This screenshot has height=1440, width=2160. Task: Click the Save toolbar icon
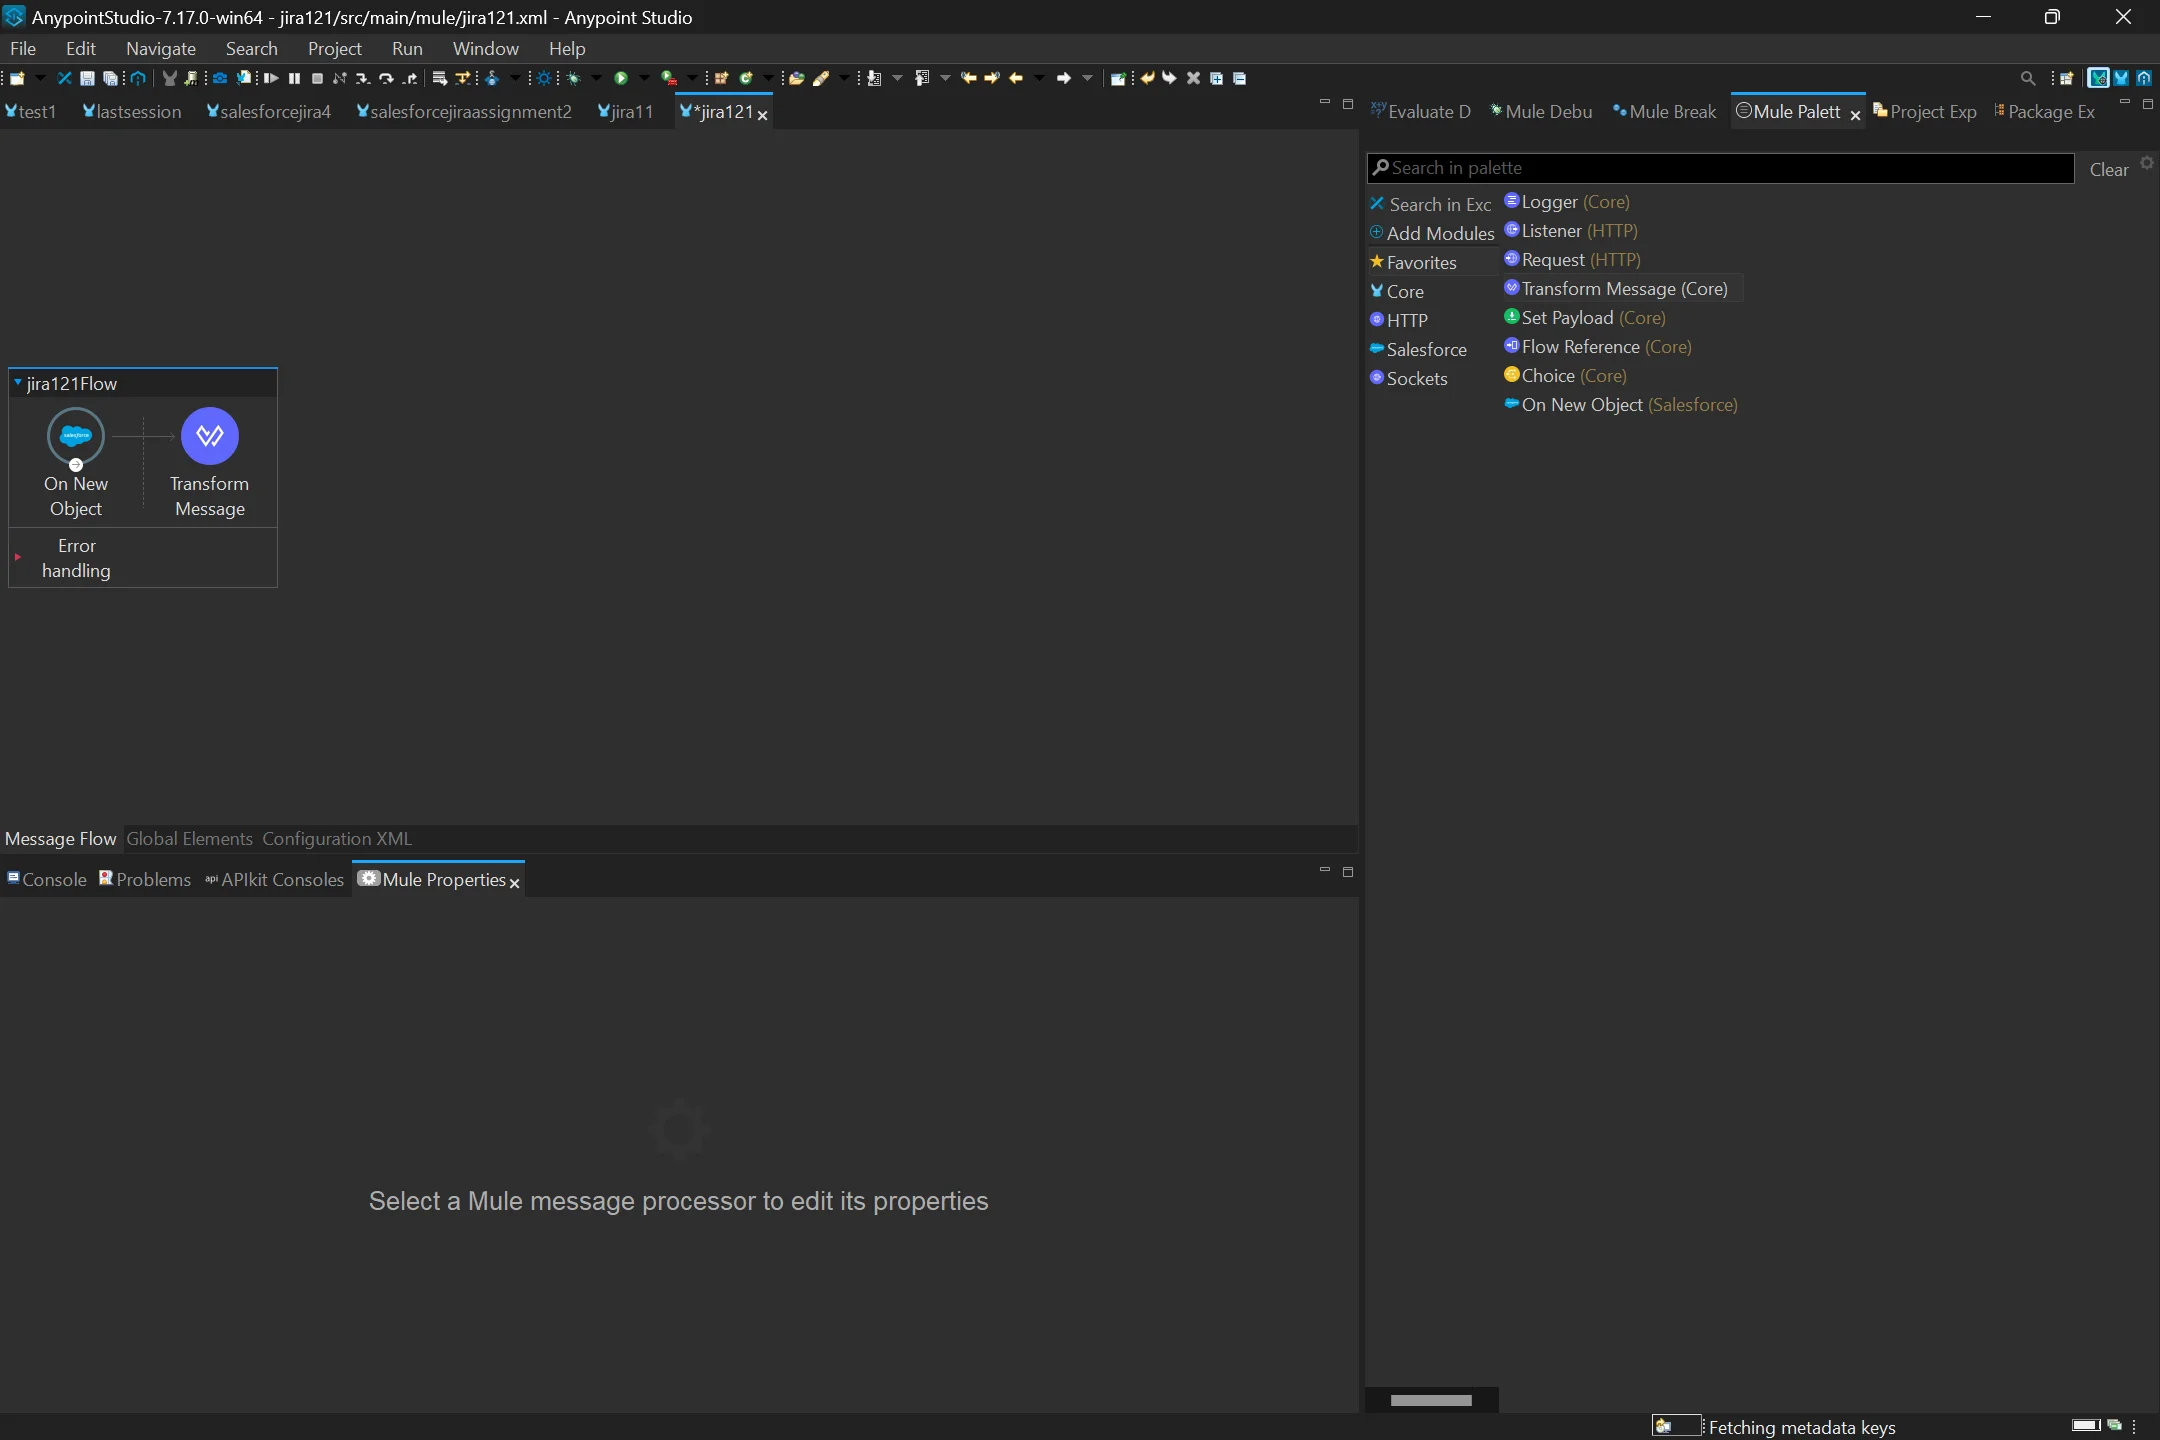86,78
